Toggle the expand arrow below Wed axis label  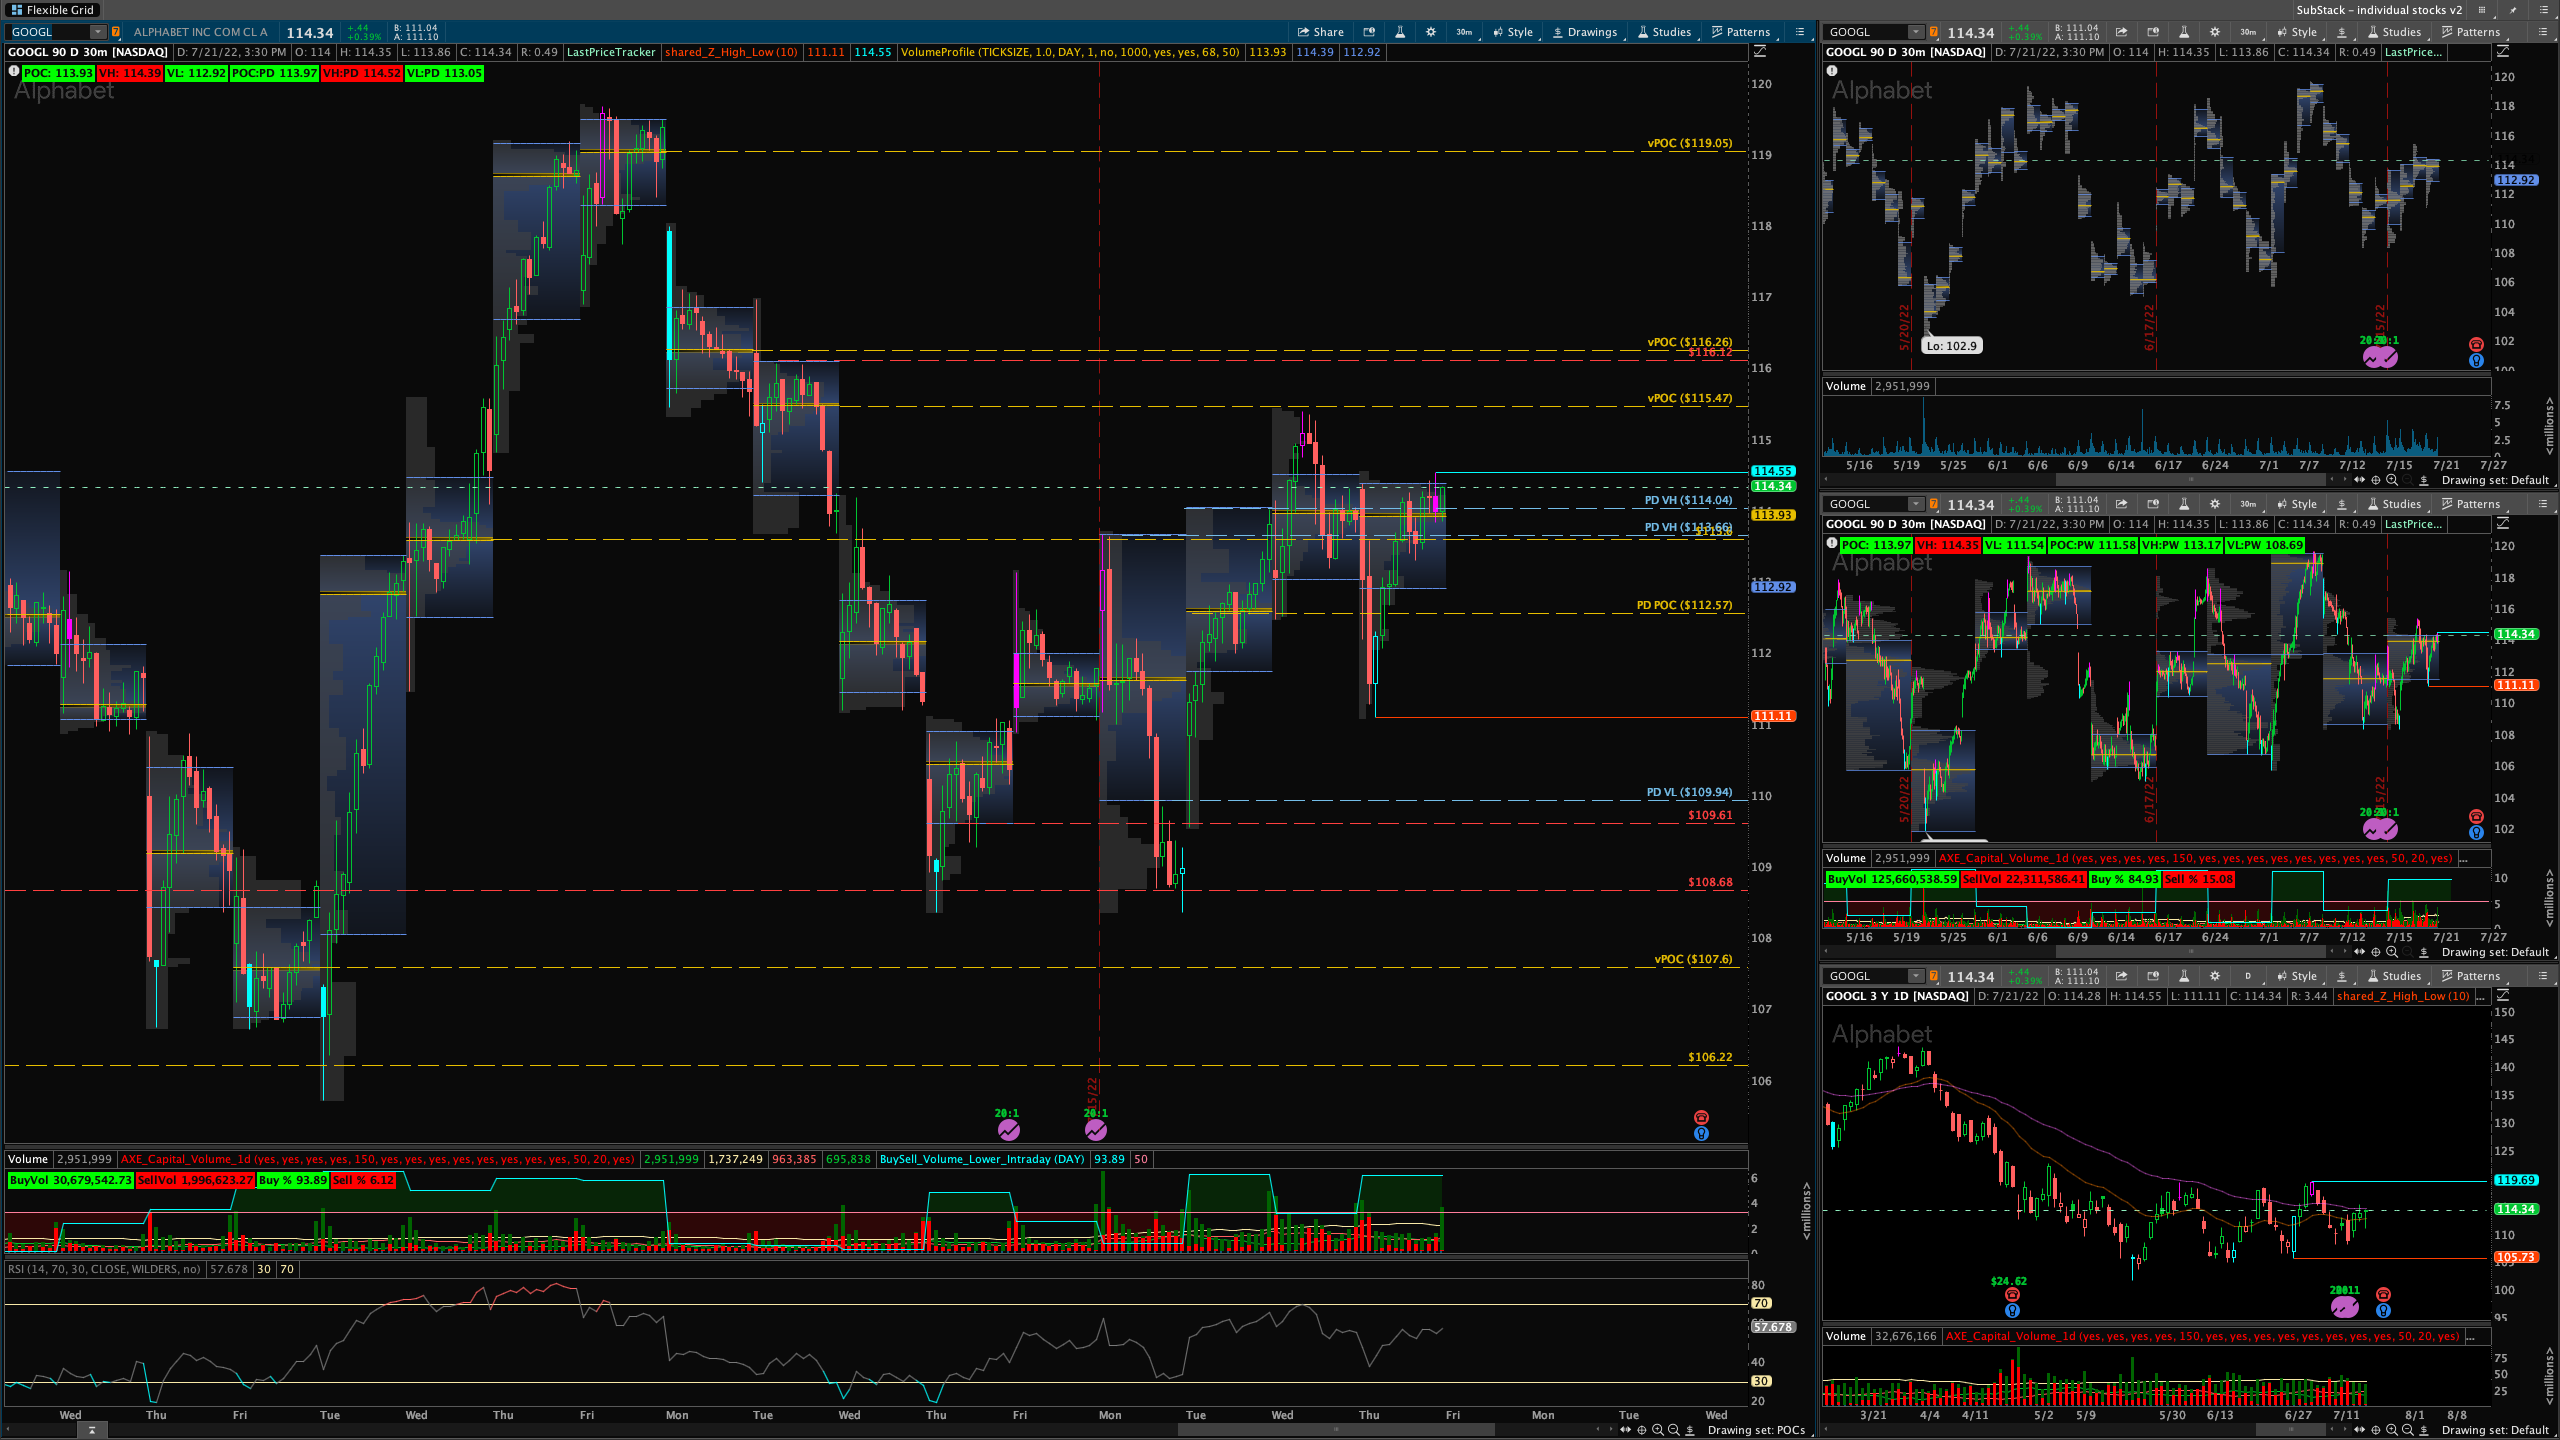91,1430
